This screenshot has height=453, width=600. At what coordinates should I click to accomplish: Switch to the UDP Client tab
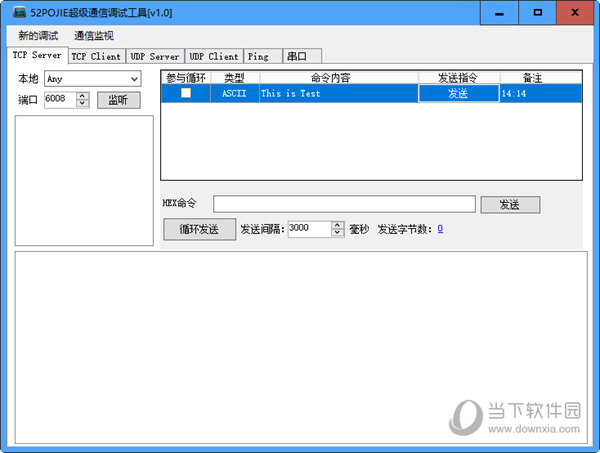[x=214, y=56]
